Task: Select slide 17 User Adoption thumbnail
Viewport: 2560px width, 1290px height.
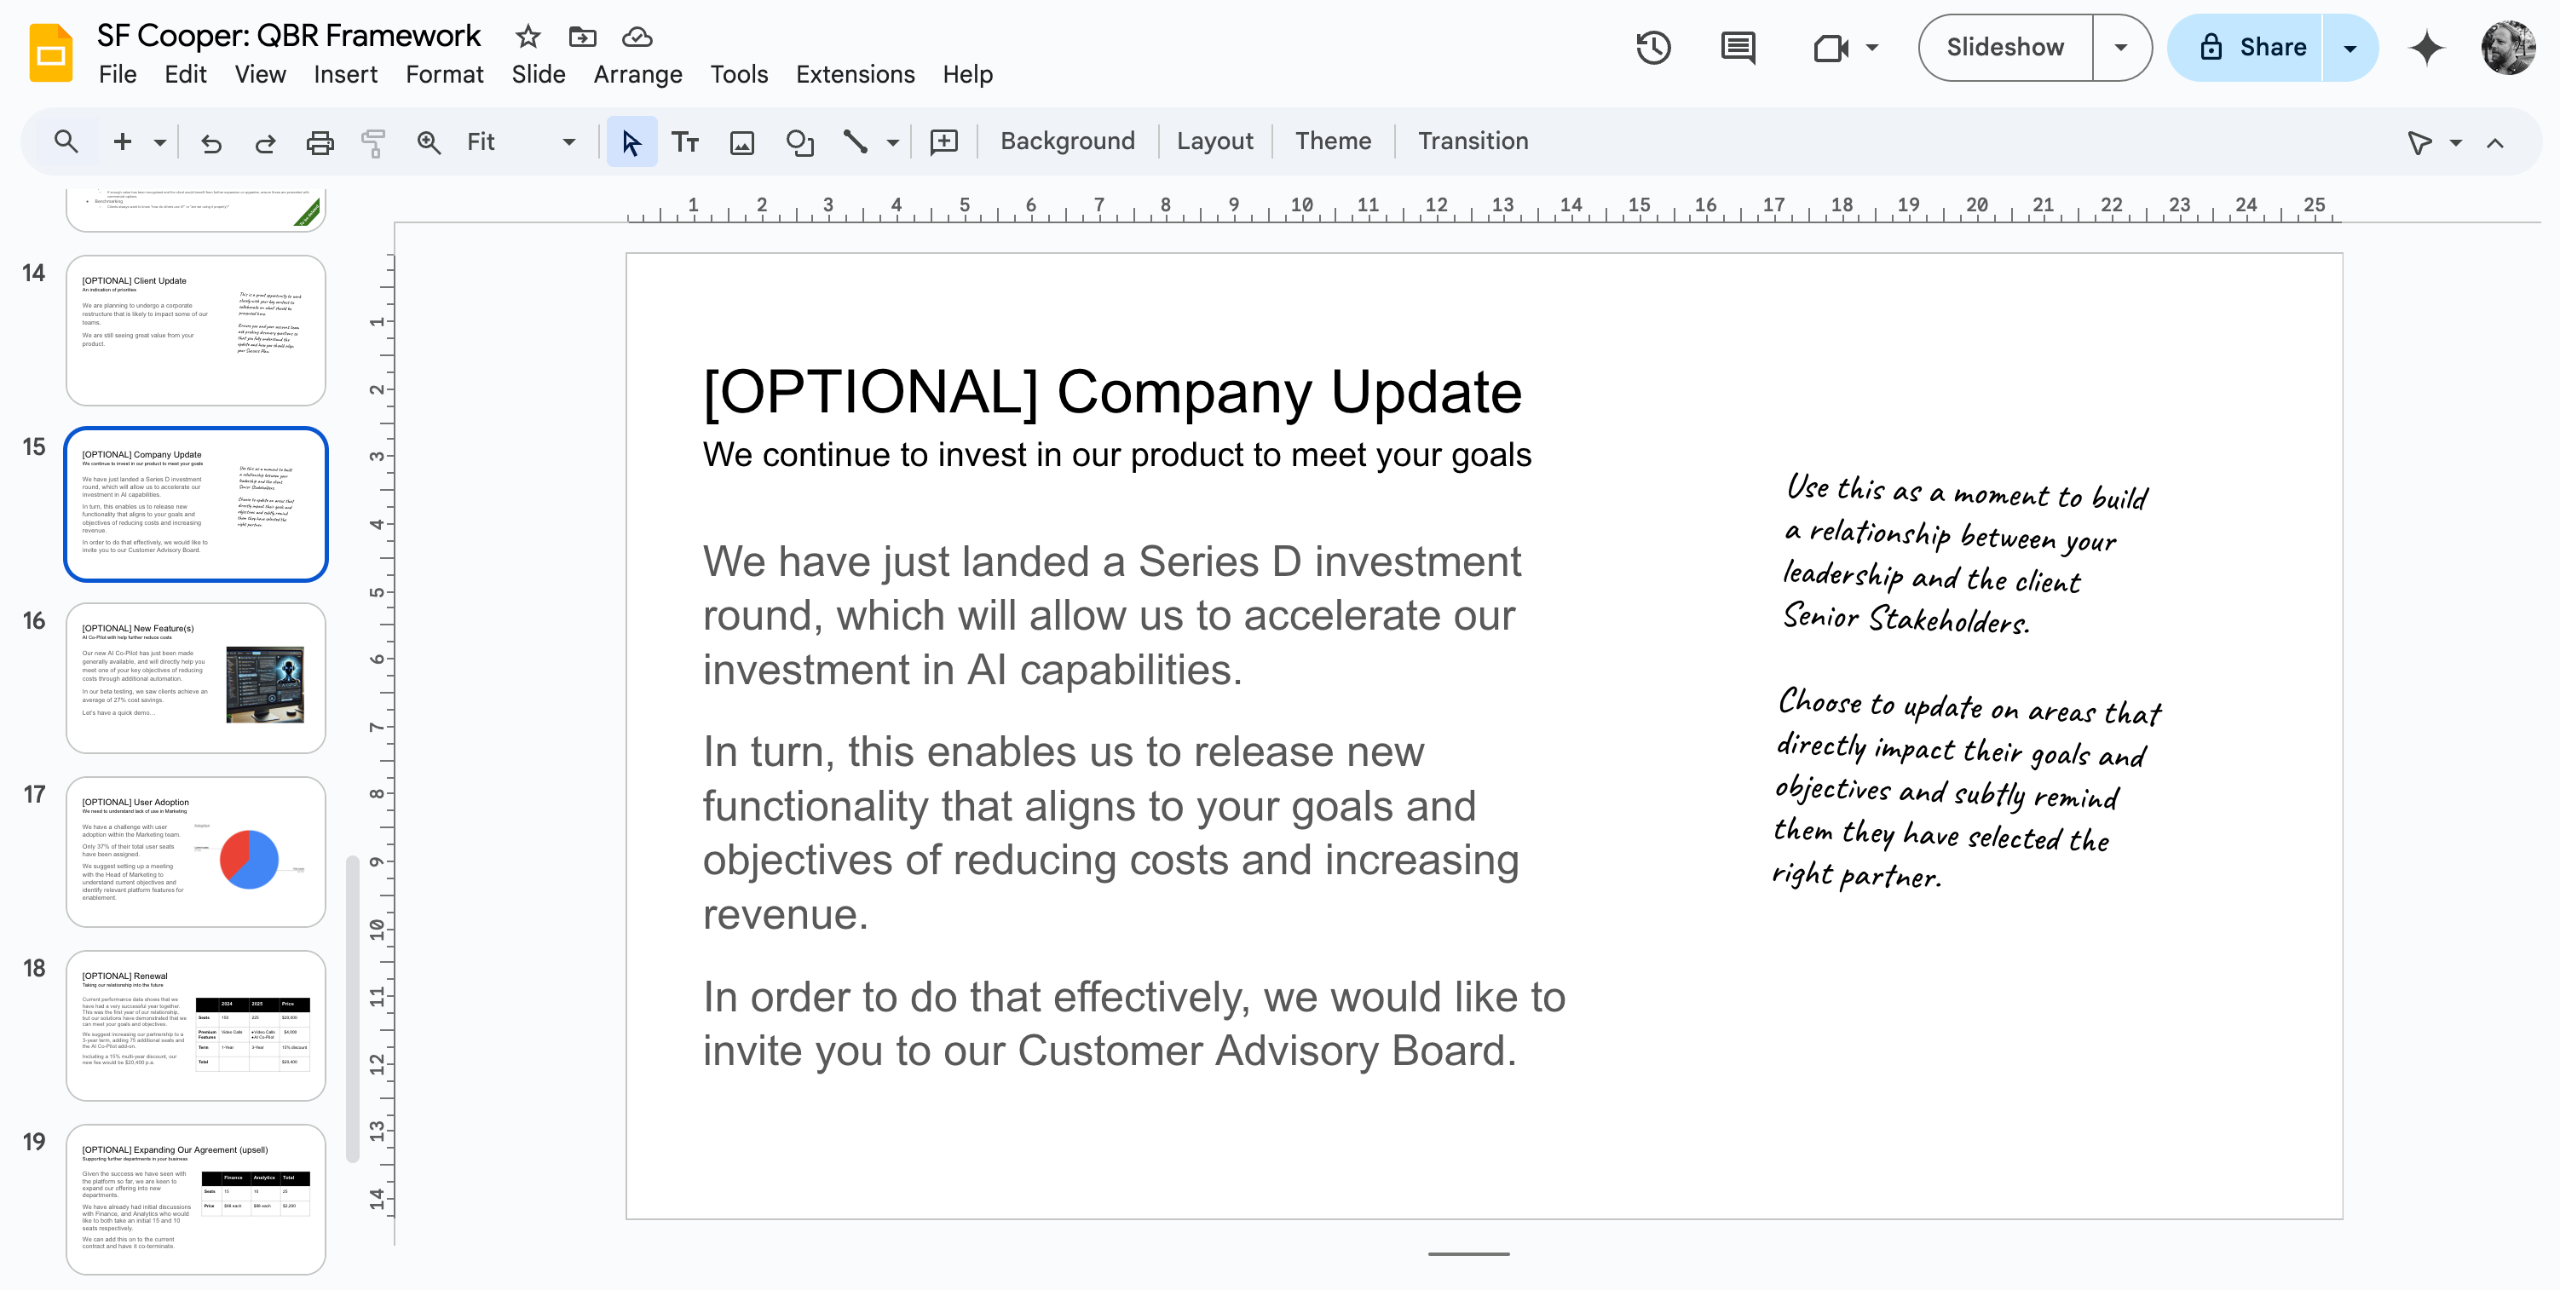Action: coord(196,852)
